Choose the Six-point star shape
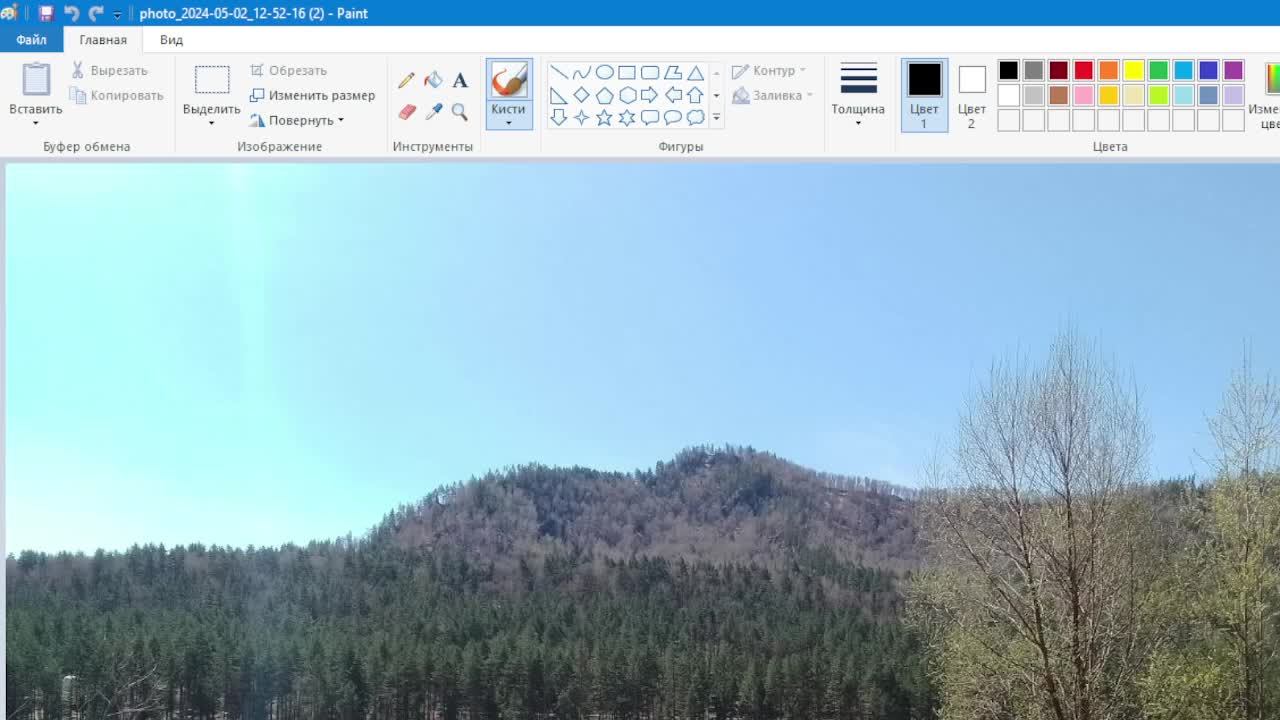The height and width of the screenshot is (720, 1280). point(627,118)
